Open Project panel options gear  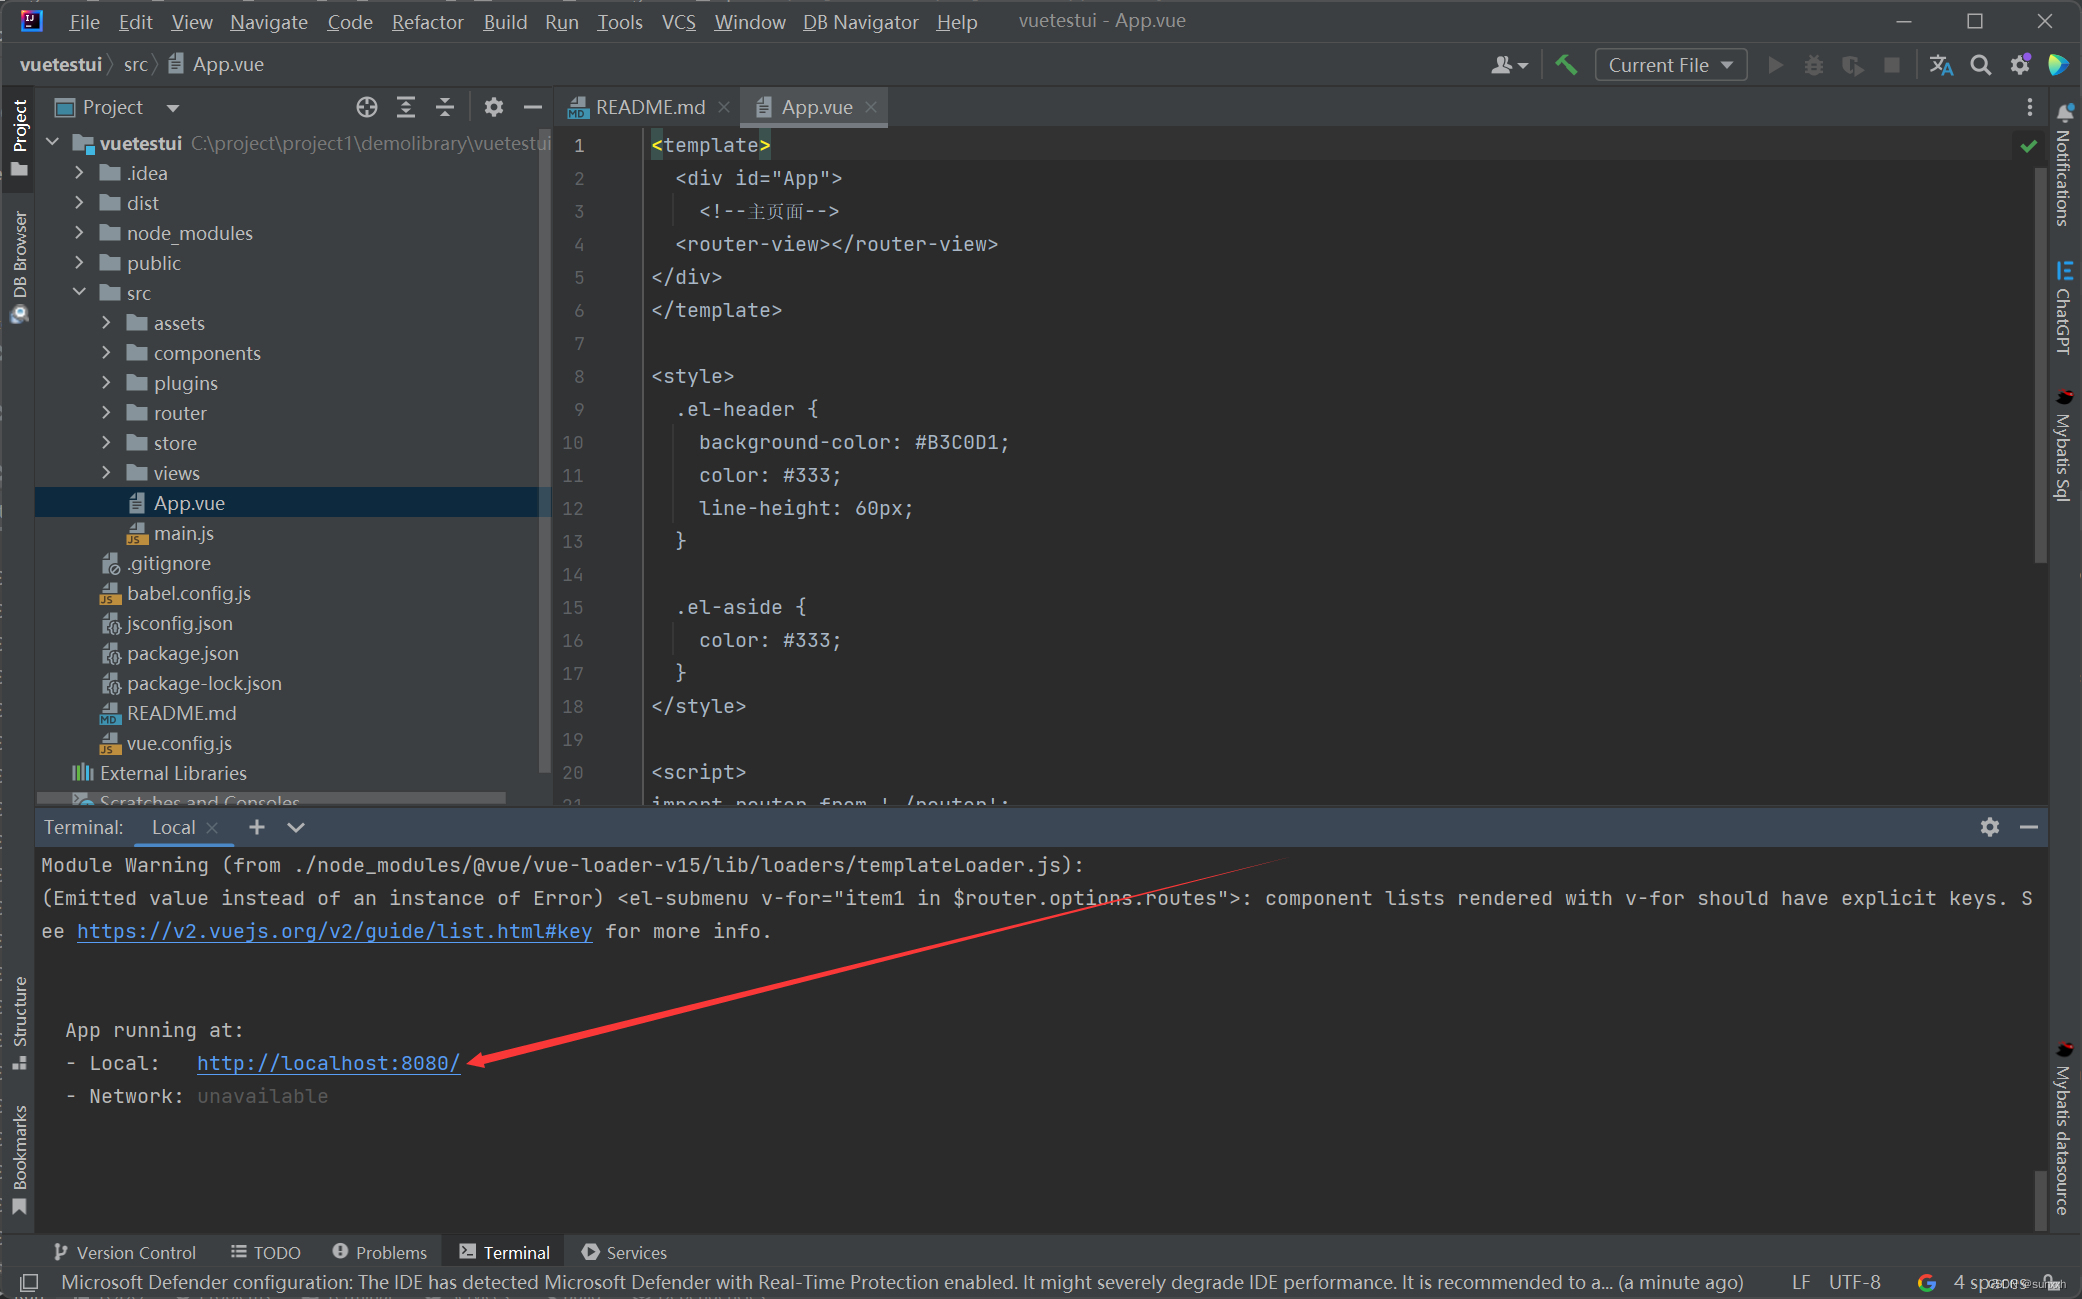click(494, 107)
